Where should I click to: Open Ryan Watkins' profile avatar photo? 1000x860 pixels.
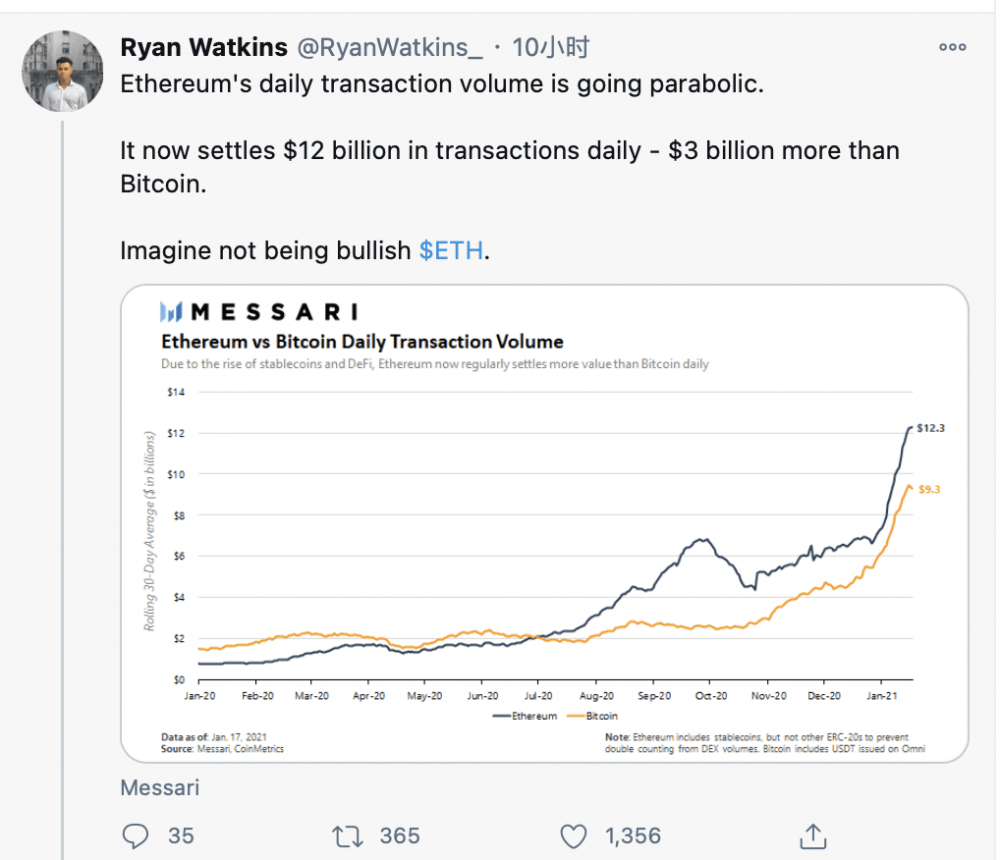(x=62, y=70)
